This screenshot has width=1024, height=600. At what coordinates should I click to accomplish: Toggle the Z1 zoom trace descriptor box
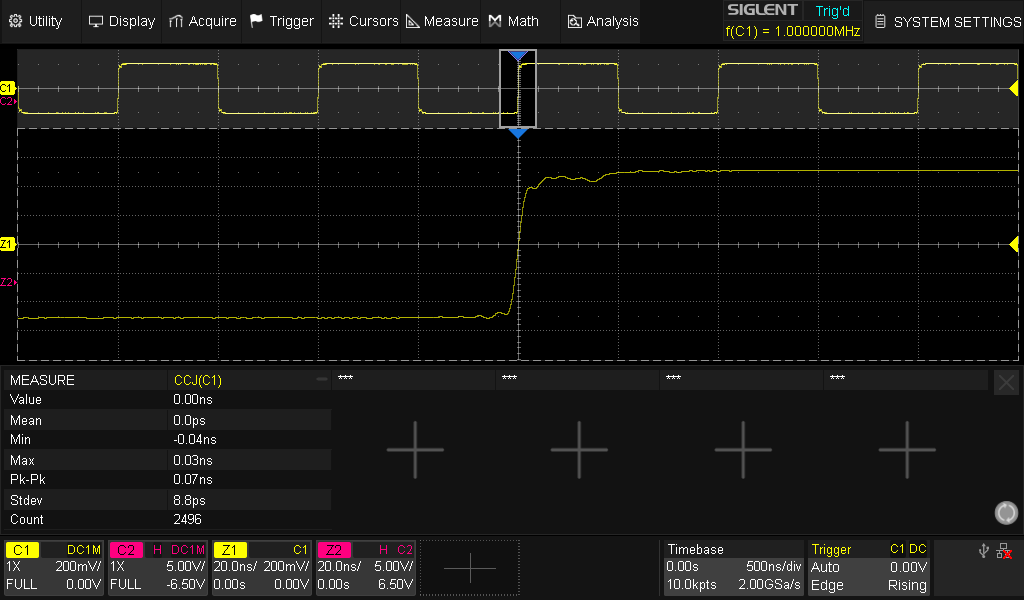click(x=262, y=567)
